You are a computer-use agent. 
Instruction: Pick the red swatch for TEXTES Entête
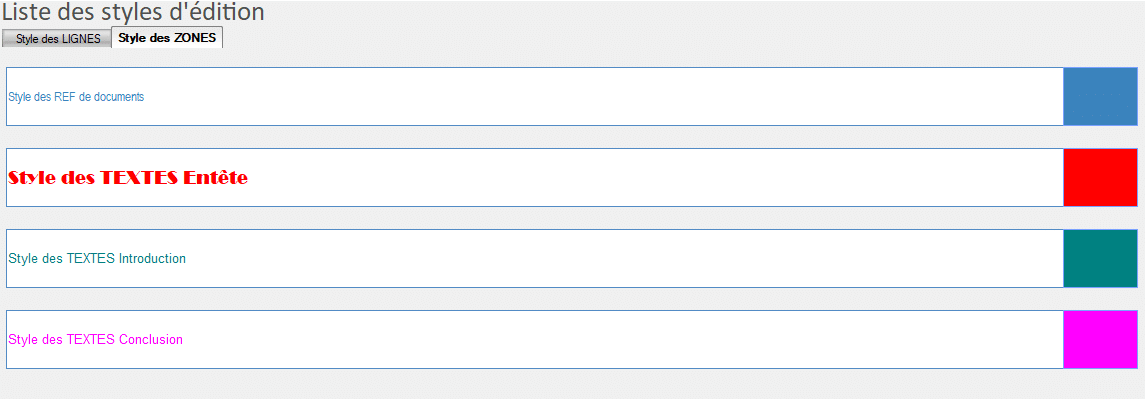1100,178
